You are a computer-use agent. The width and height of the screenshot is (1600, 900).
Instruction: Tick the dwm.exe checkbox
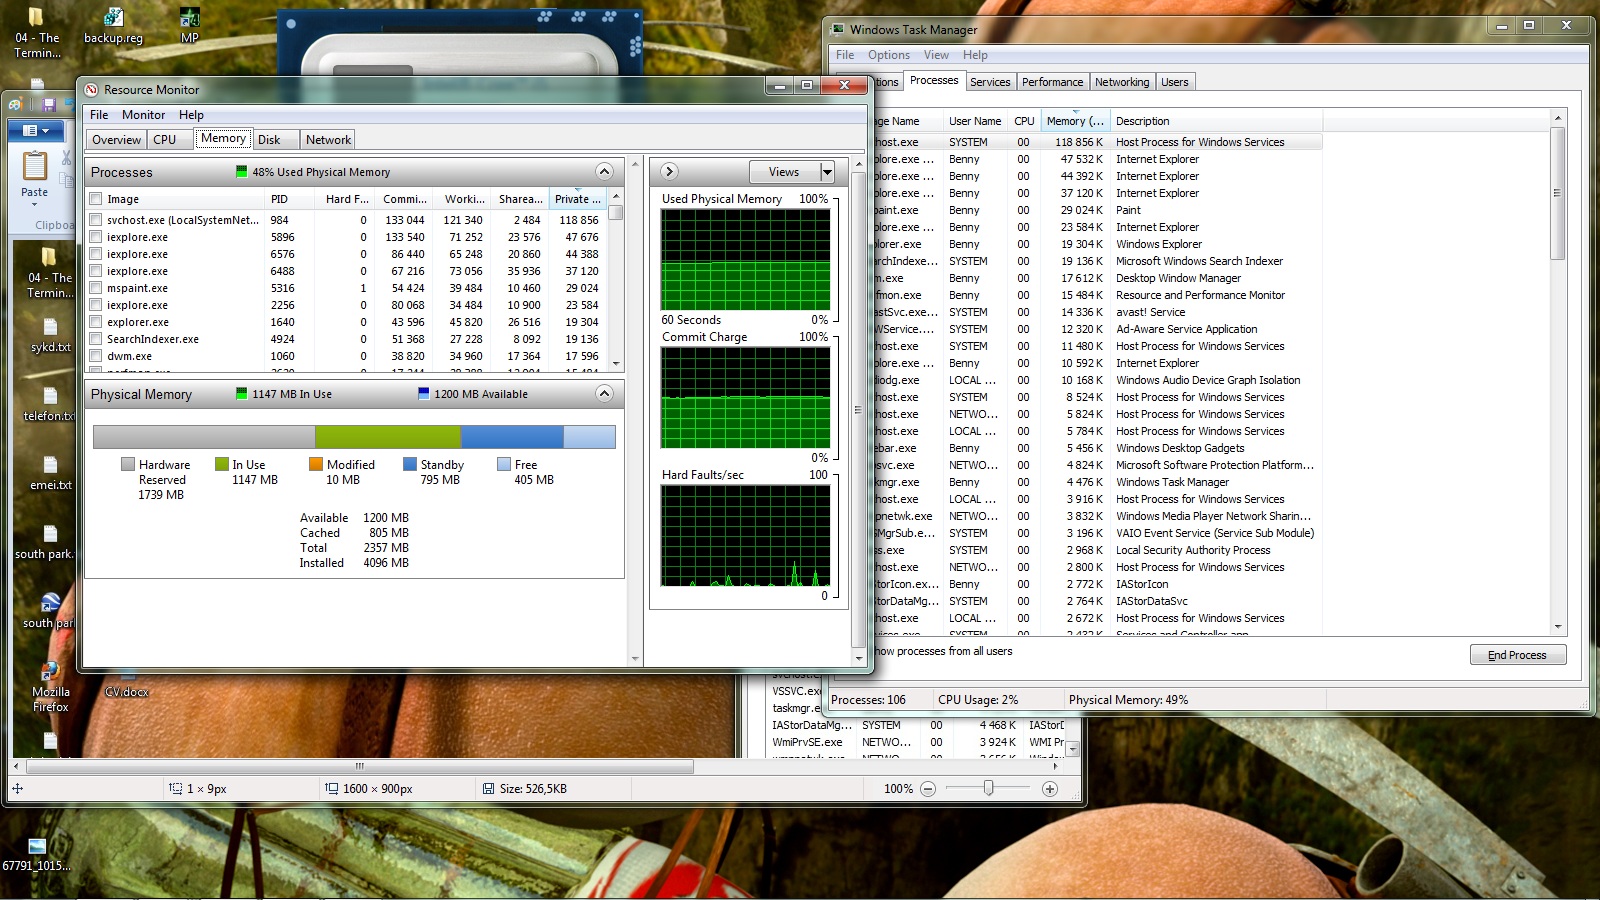pos(96,356)
